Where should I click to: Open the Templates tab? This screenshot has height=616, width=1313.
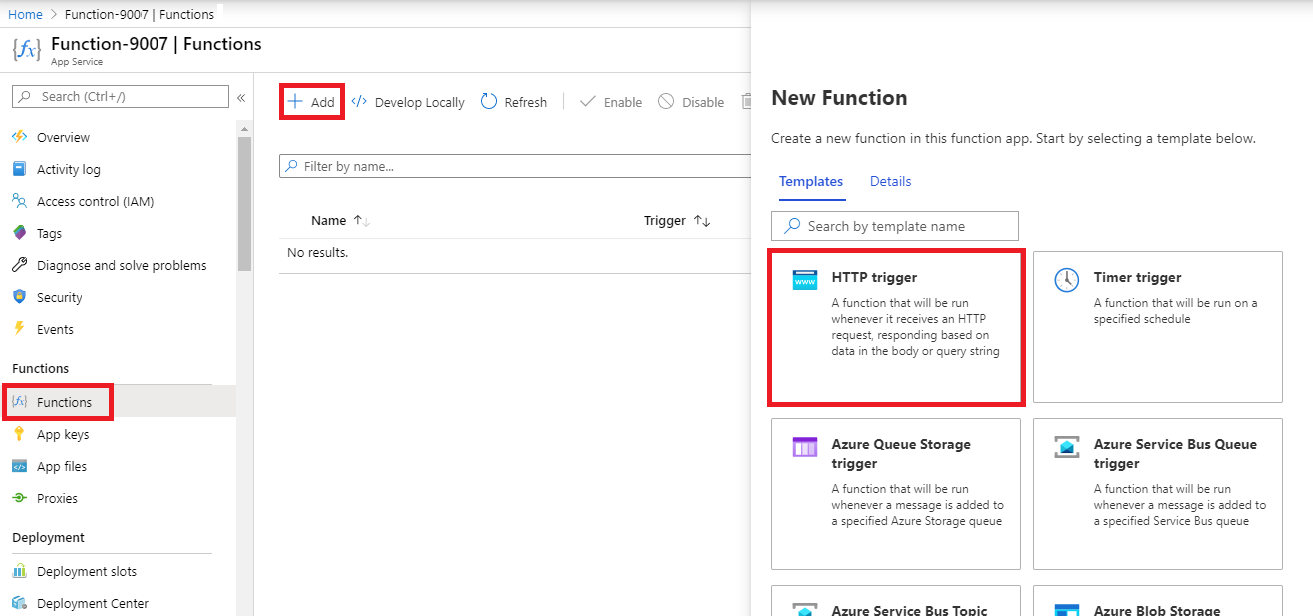811,181
